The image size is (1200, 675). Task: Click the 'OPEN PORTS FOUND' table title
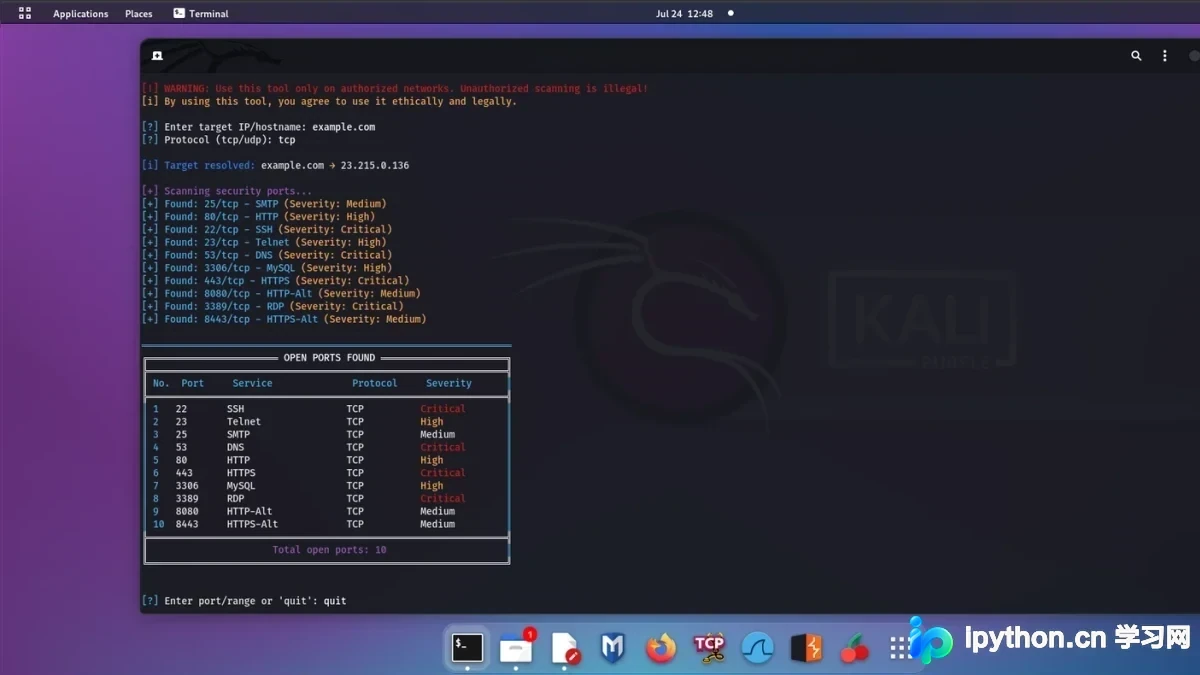(x=329, y=357)
